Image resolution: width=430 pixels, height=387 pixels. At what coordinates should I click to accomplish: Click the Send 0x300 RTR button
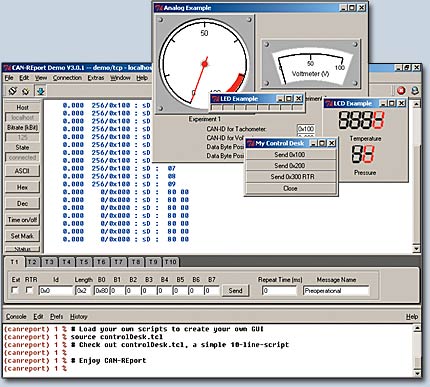pos(291,177)
